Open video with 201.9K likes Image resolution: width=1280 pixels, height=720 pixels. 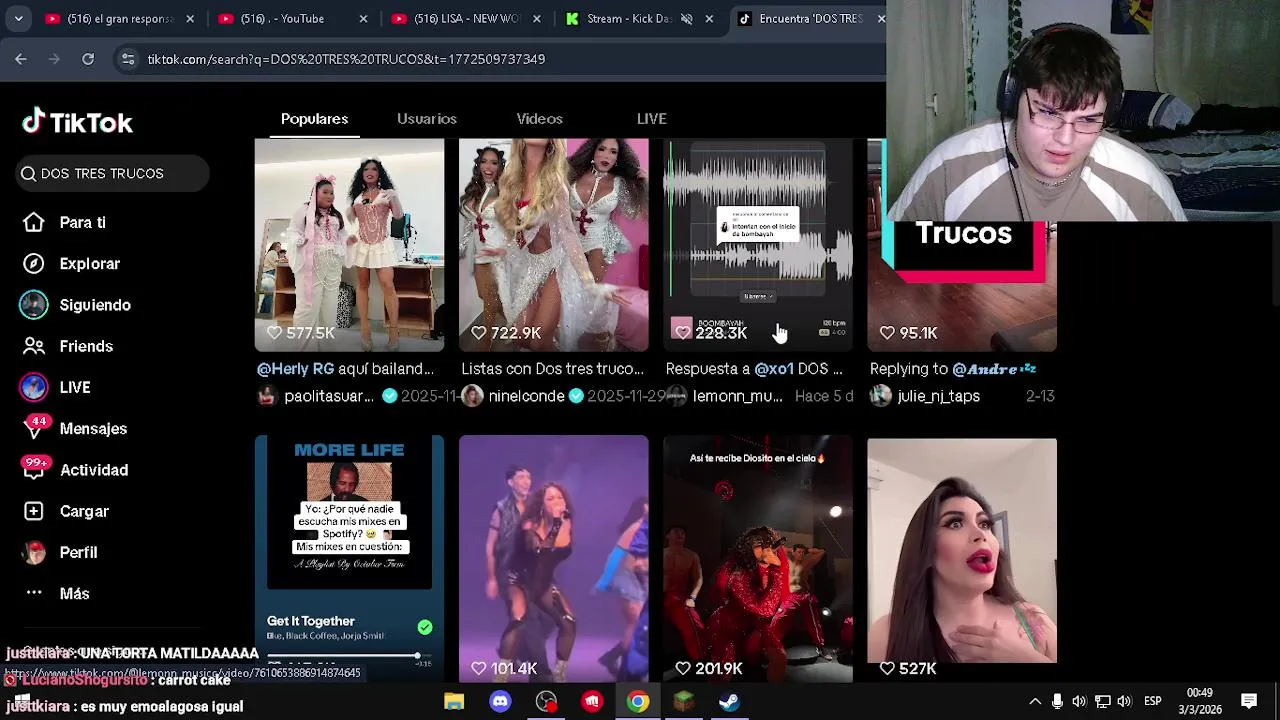[x=758, y=558]
